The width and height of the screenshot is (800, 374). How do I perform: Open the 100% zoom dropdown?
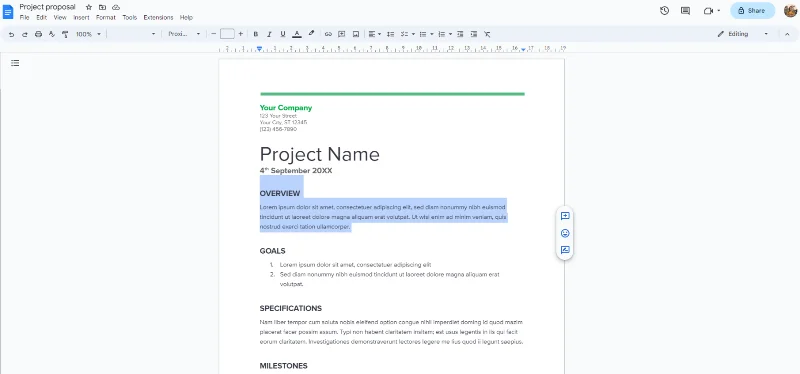coord(89,34)
